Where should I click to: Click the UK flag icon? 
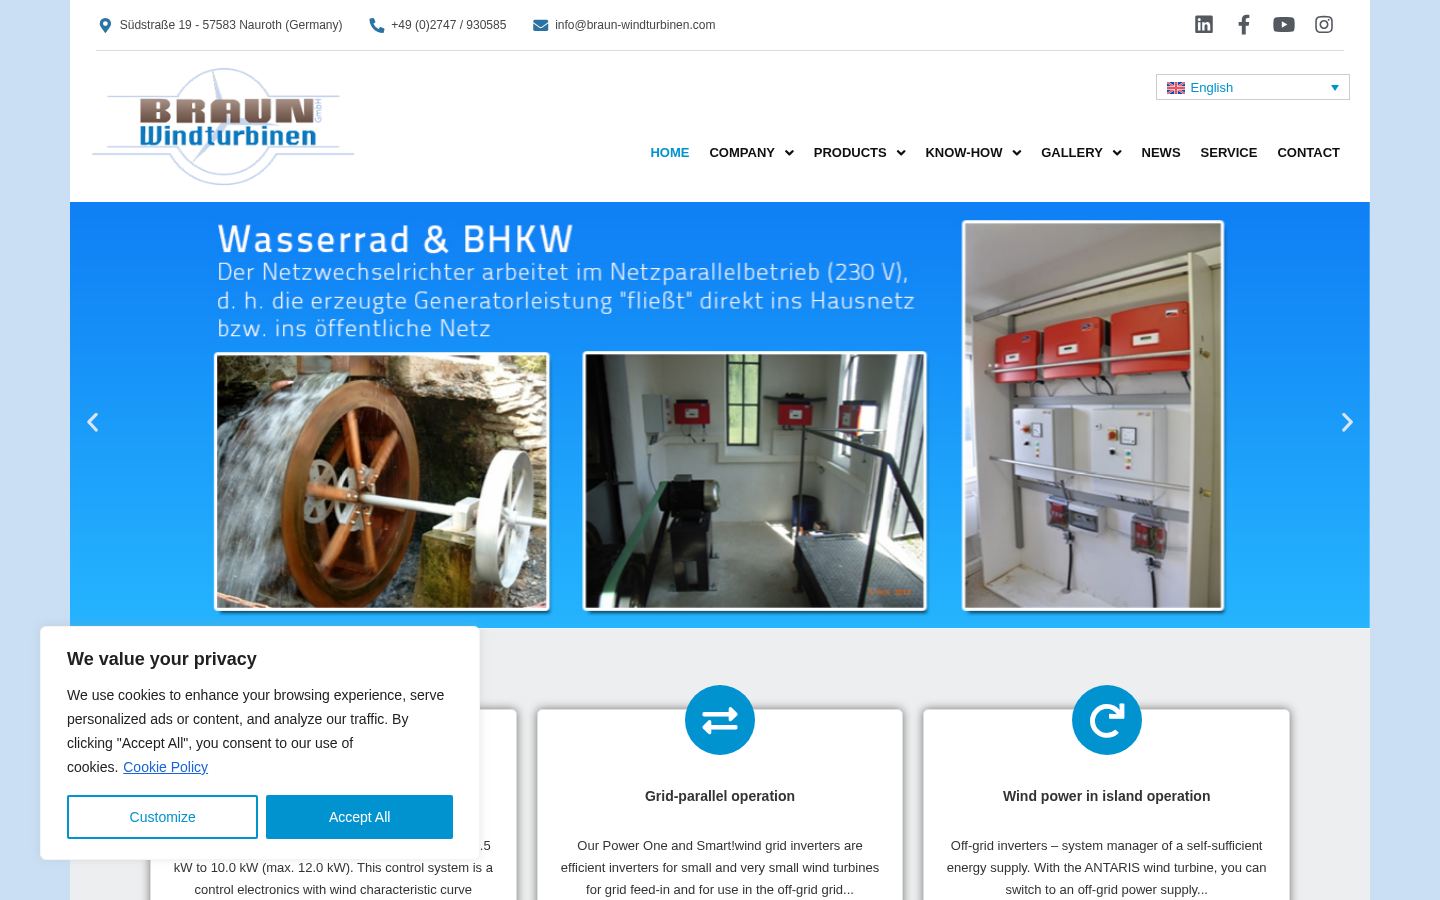[1176, 88]
